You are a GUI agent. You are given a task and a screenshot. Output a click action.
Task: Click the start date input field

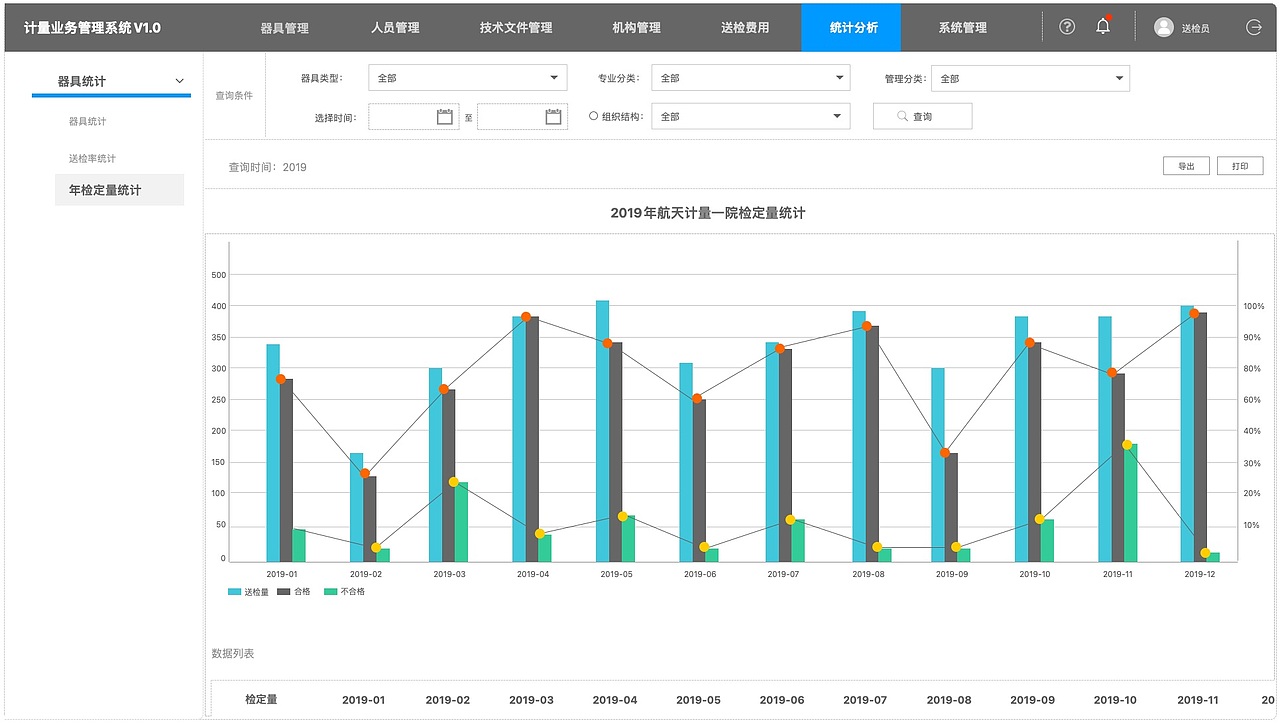click(414, 117)
